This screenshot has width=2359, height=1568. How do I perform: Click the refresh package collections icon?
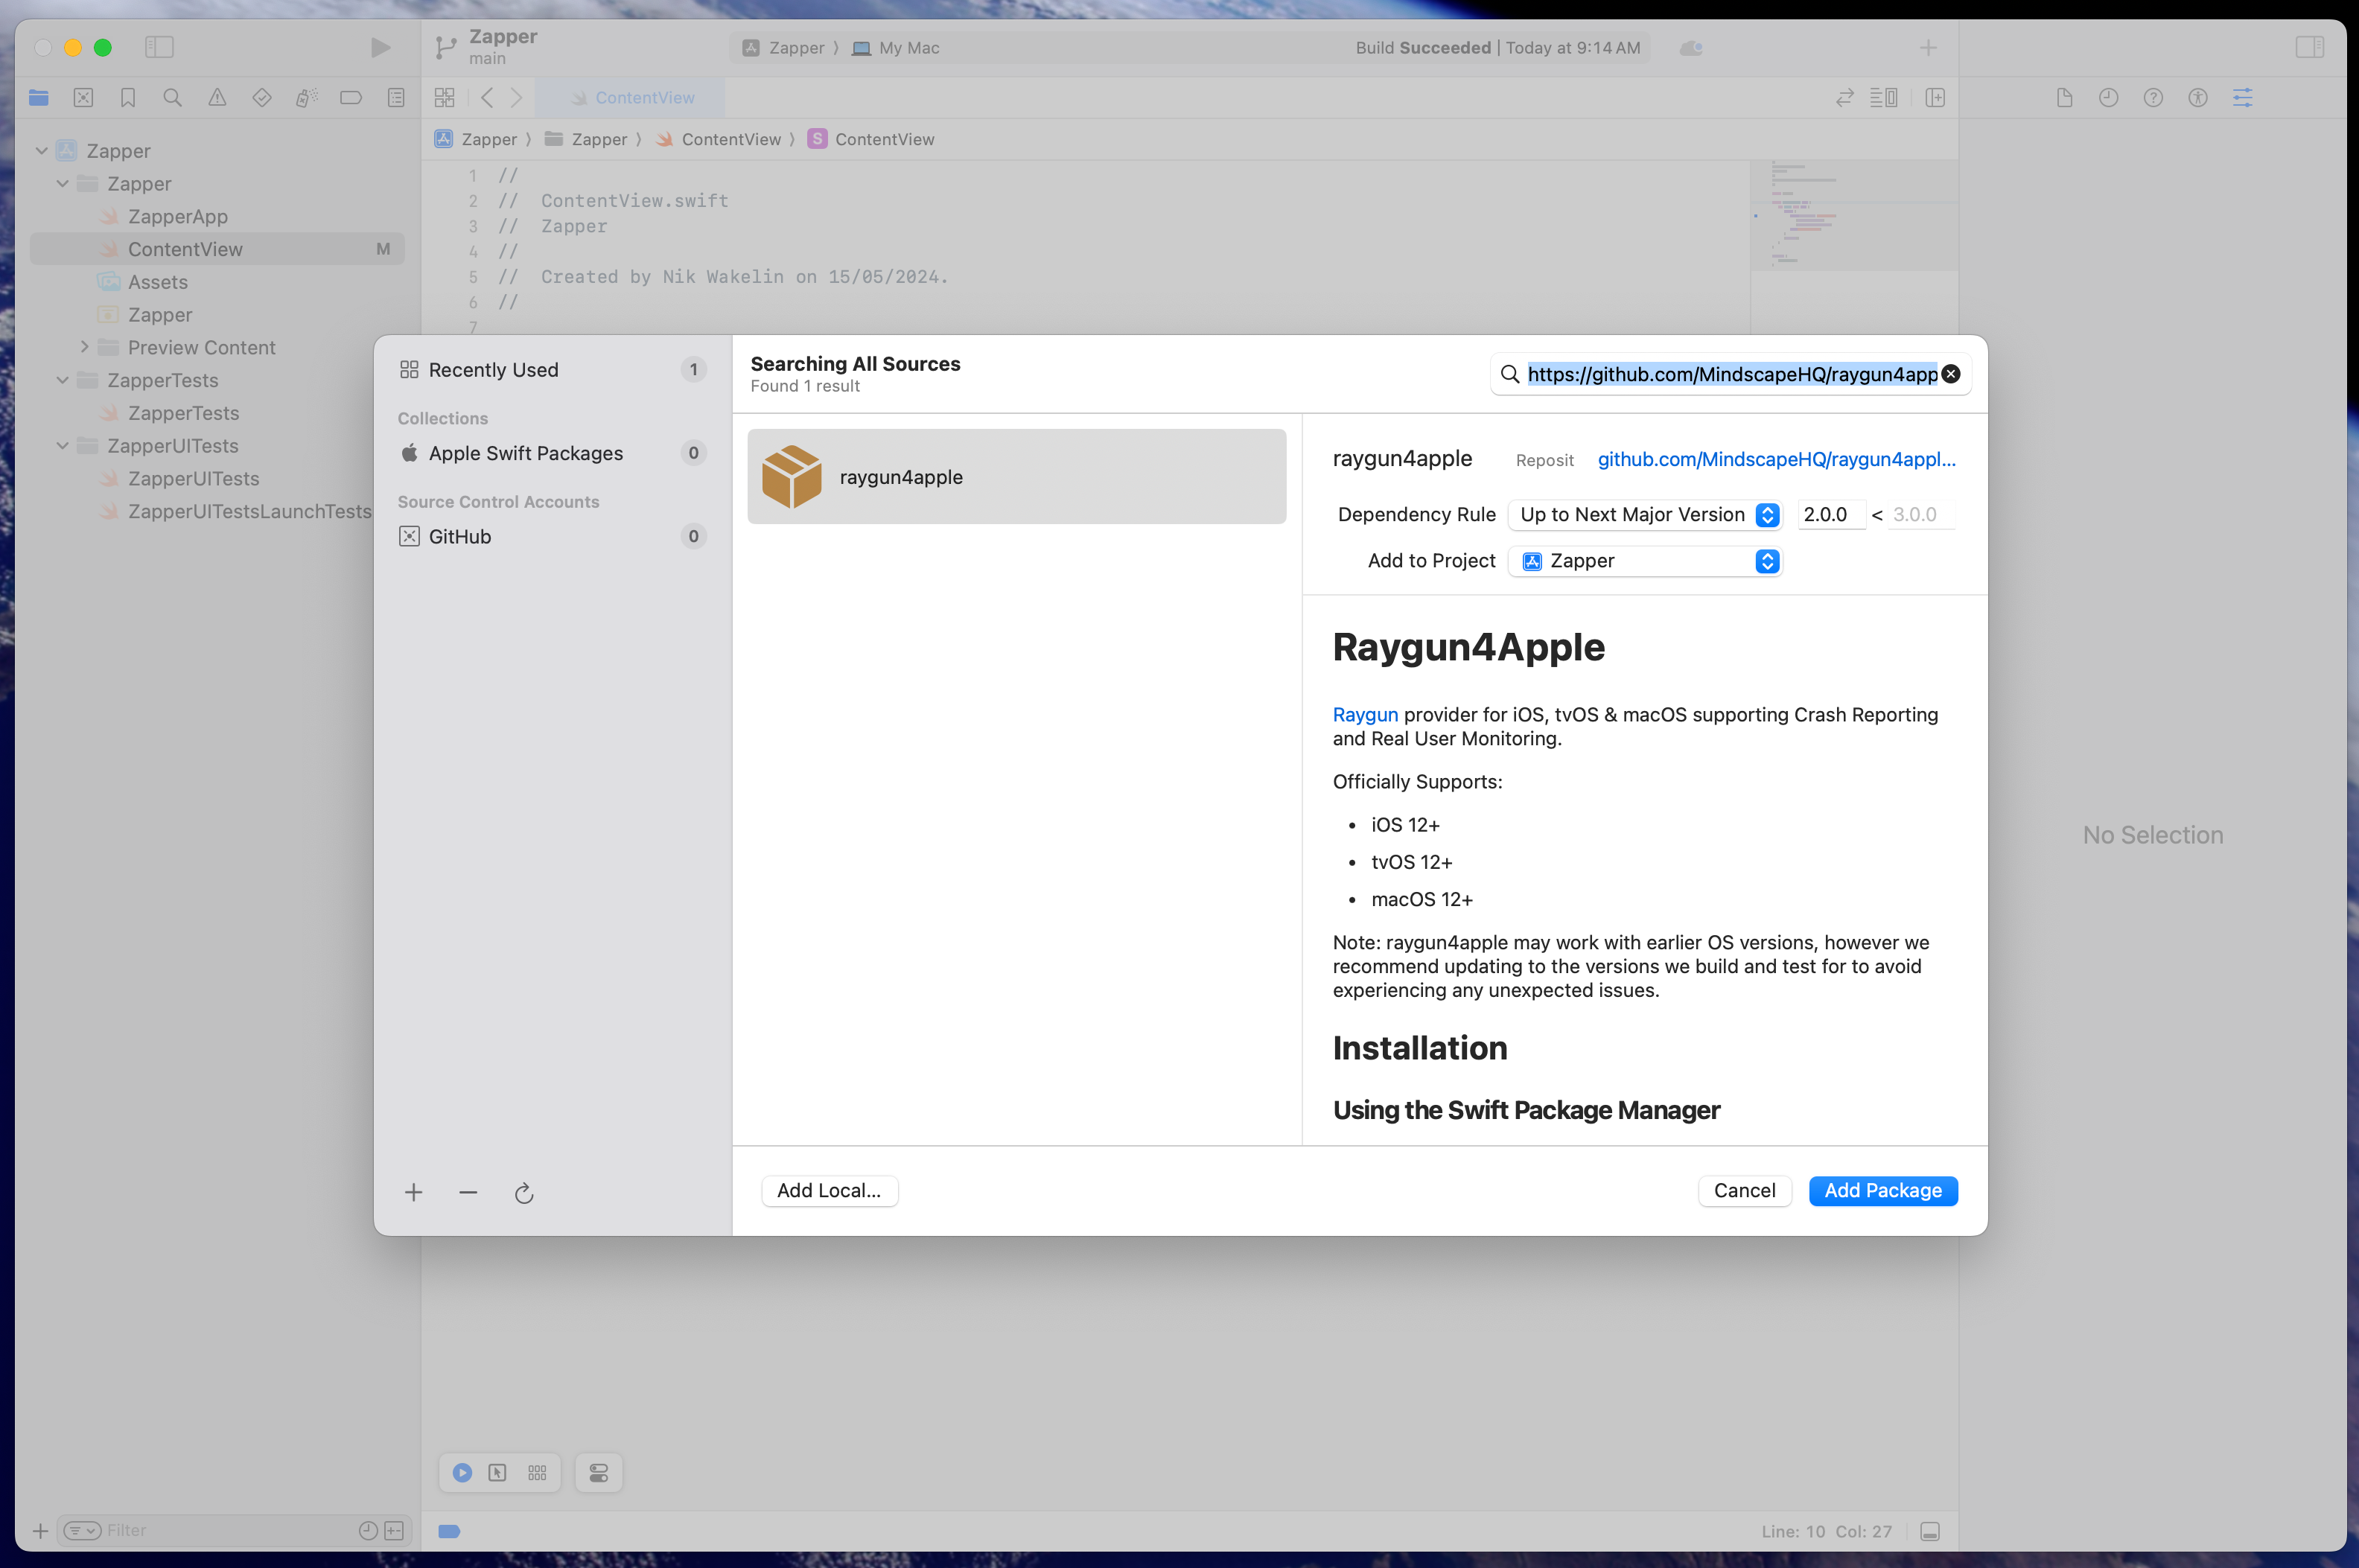(524, 1193)
